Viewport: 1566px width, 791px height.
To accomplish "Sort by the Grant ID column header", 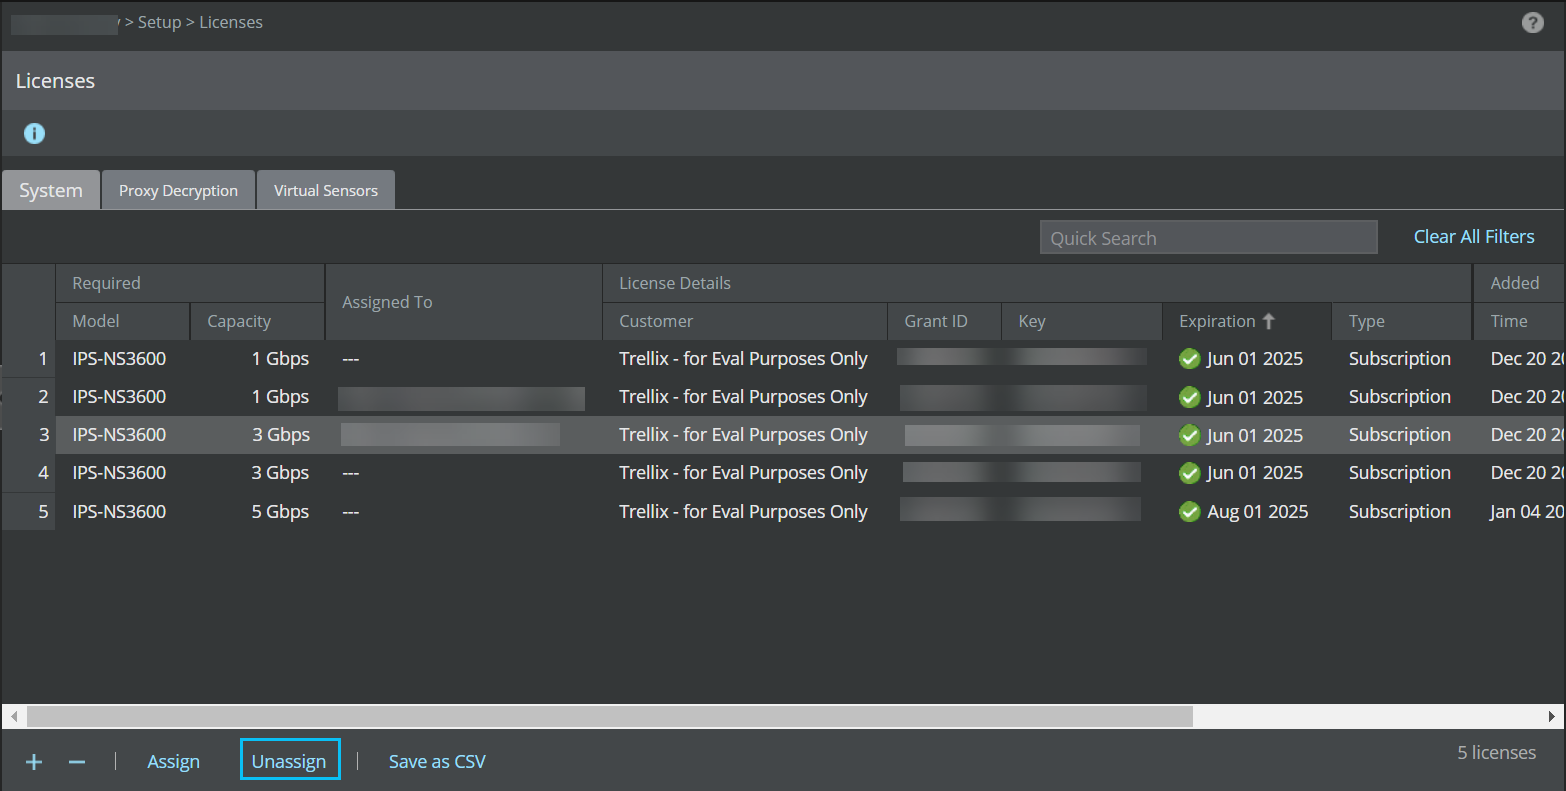I will [x=944, y=321].
